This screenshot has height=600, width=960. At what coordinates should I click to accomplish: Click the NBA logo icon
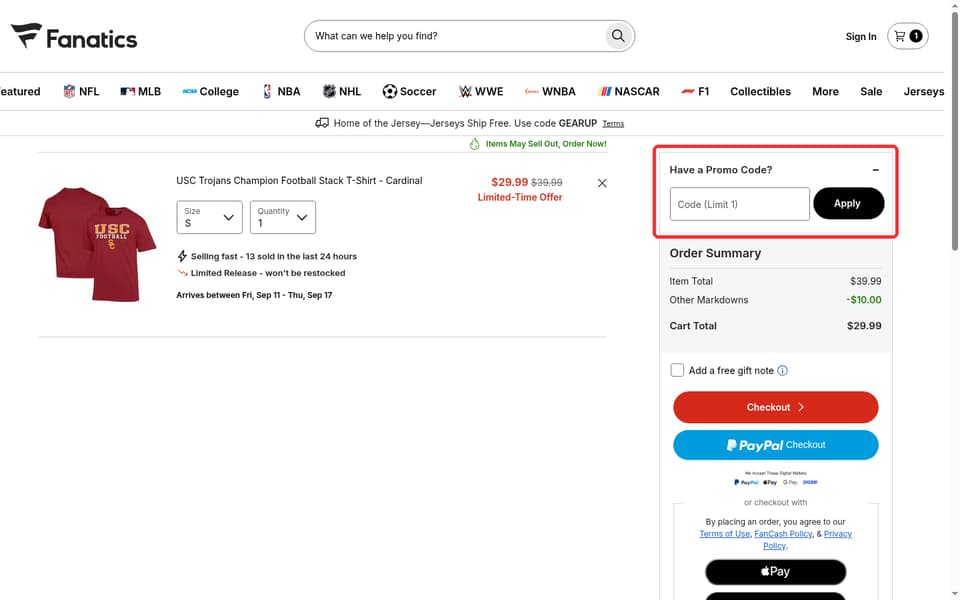pos(267,91)
